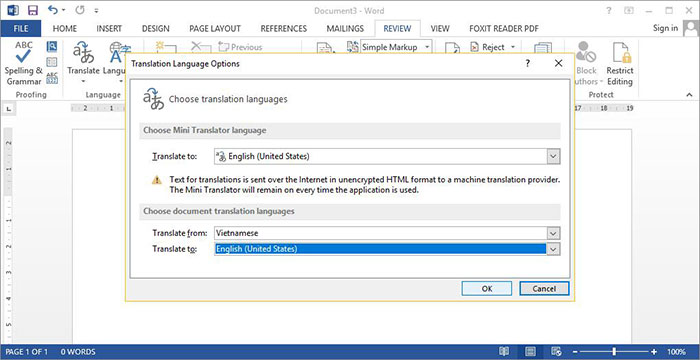The width and height of the screenshot is (700, 360).
Task: Click the Reject change icon
Action: (475, 47)
